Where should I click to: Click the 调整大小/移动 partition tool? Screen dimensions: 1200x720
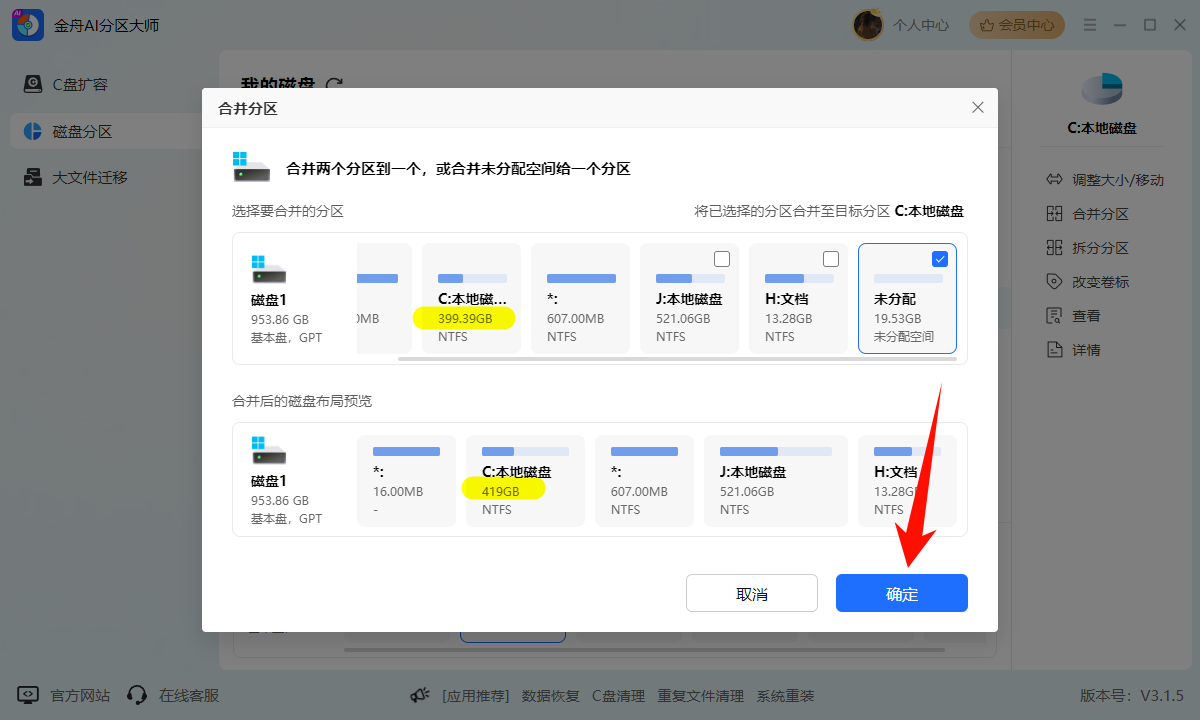[x=1108, y=179]
